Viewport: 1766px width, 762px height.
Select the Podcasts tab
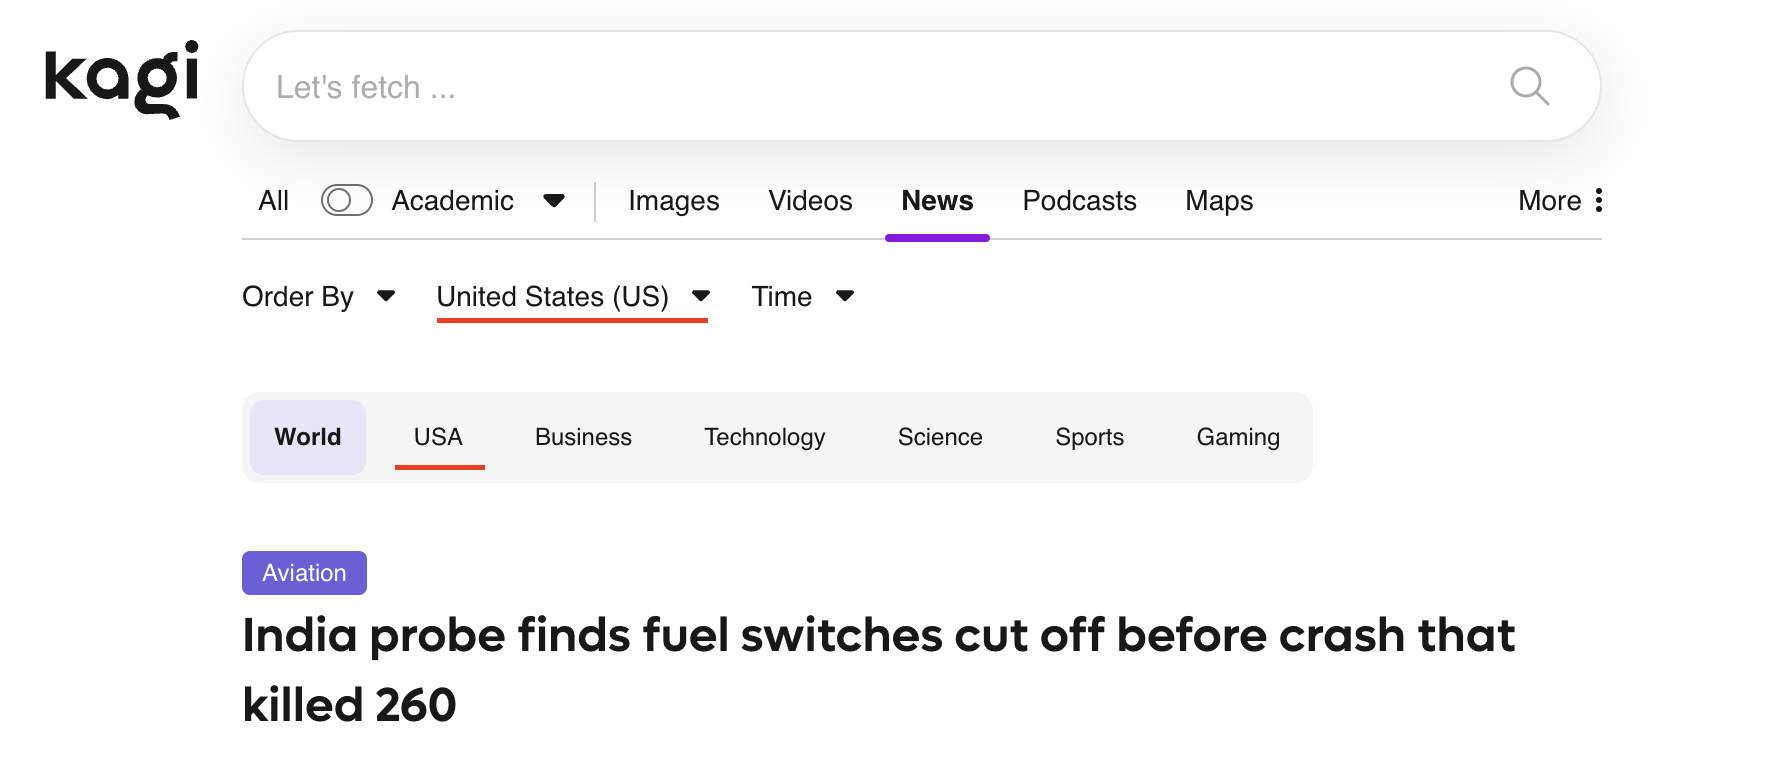coord(1079,201)
